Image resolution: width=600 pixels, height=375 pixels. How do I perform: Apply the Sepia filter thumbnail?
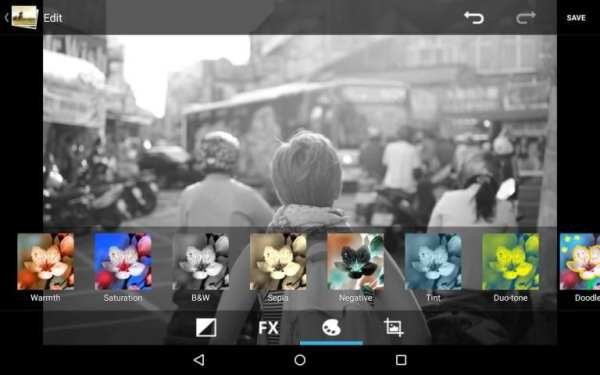278,261
